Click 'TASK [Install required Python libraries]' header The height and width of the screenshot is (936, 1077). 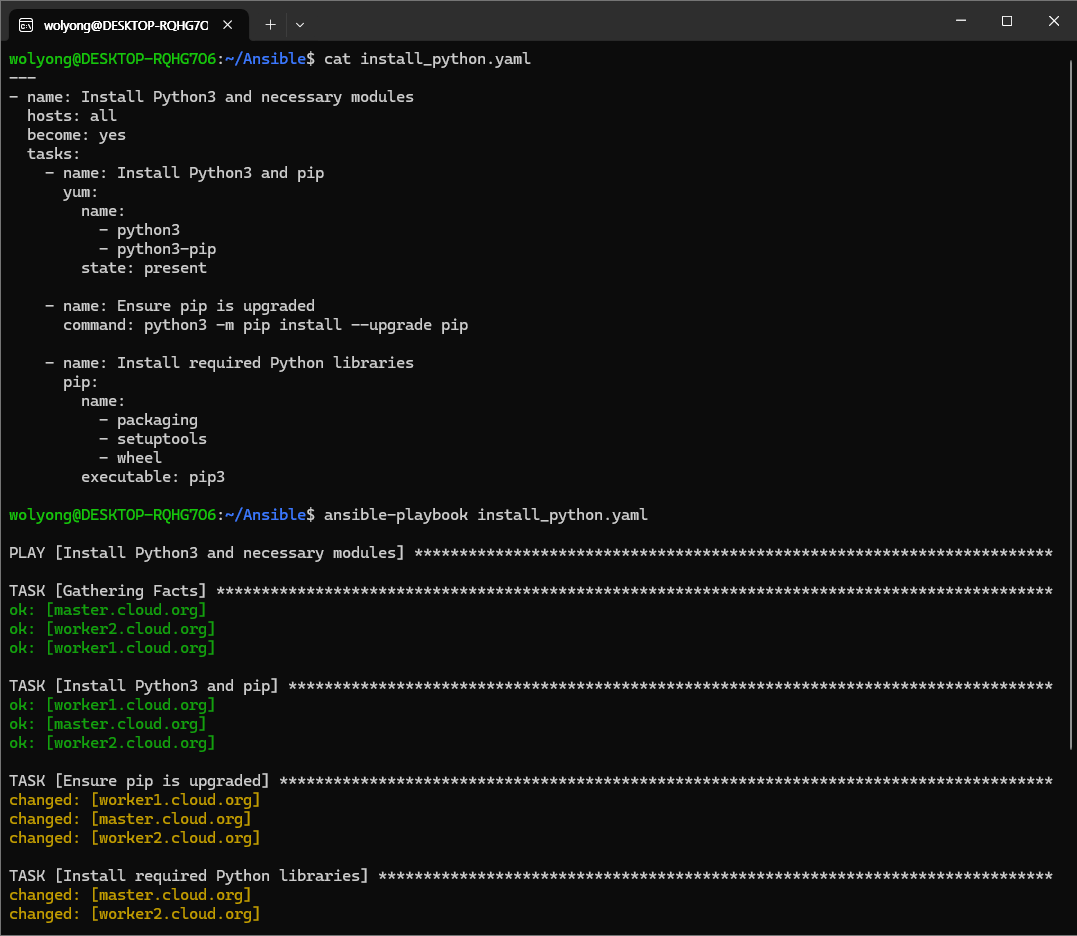pyautogui.click(x=188, y=876)
